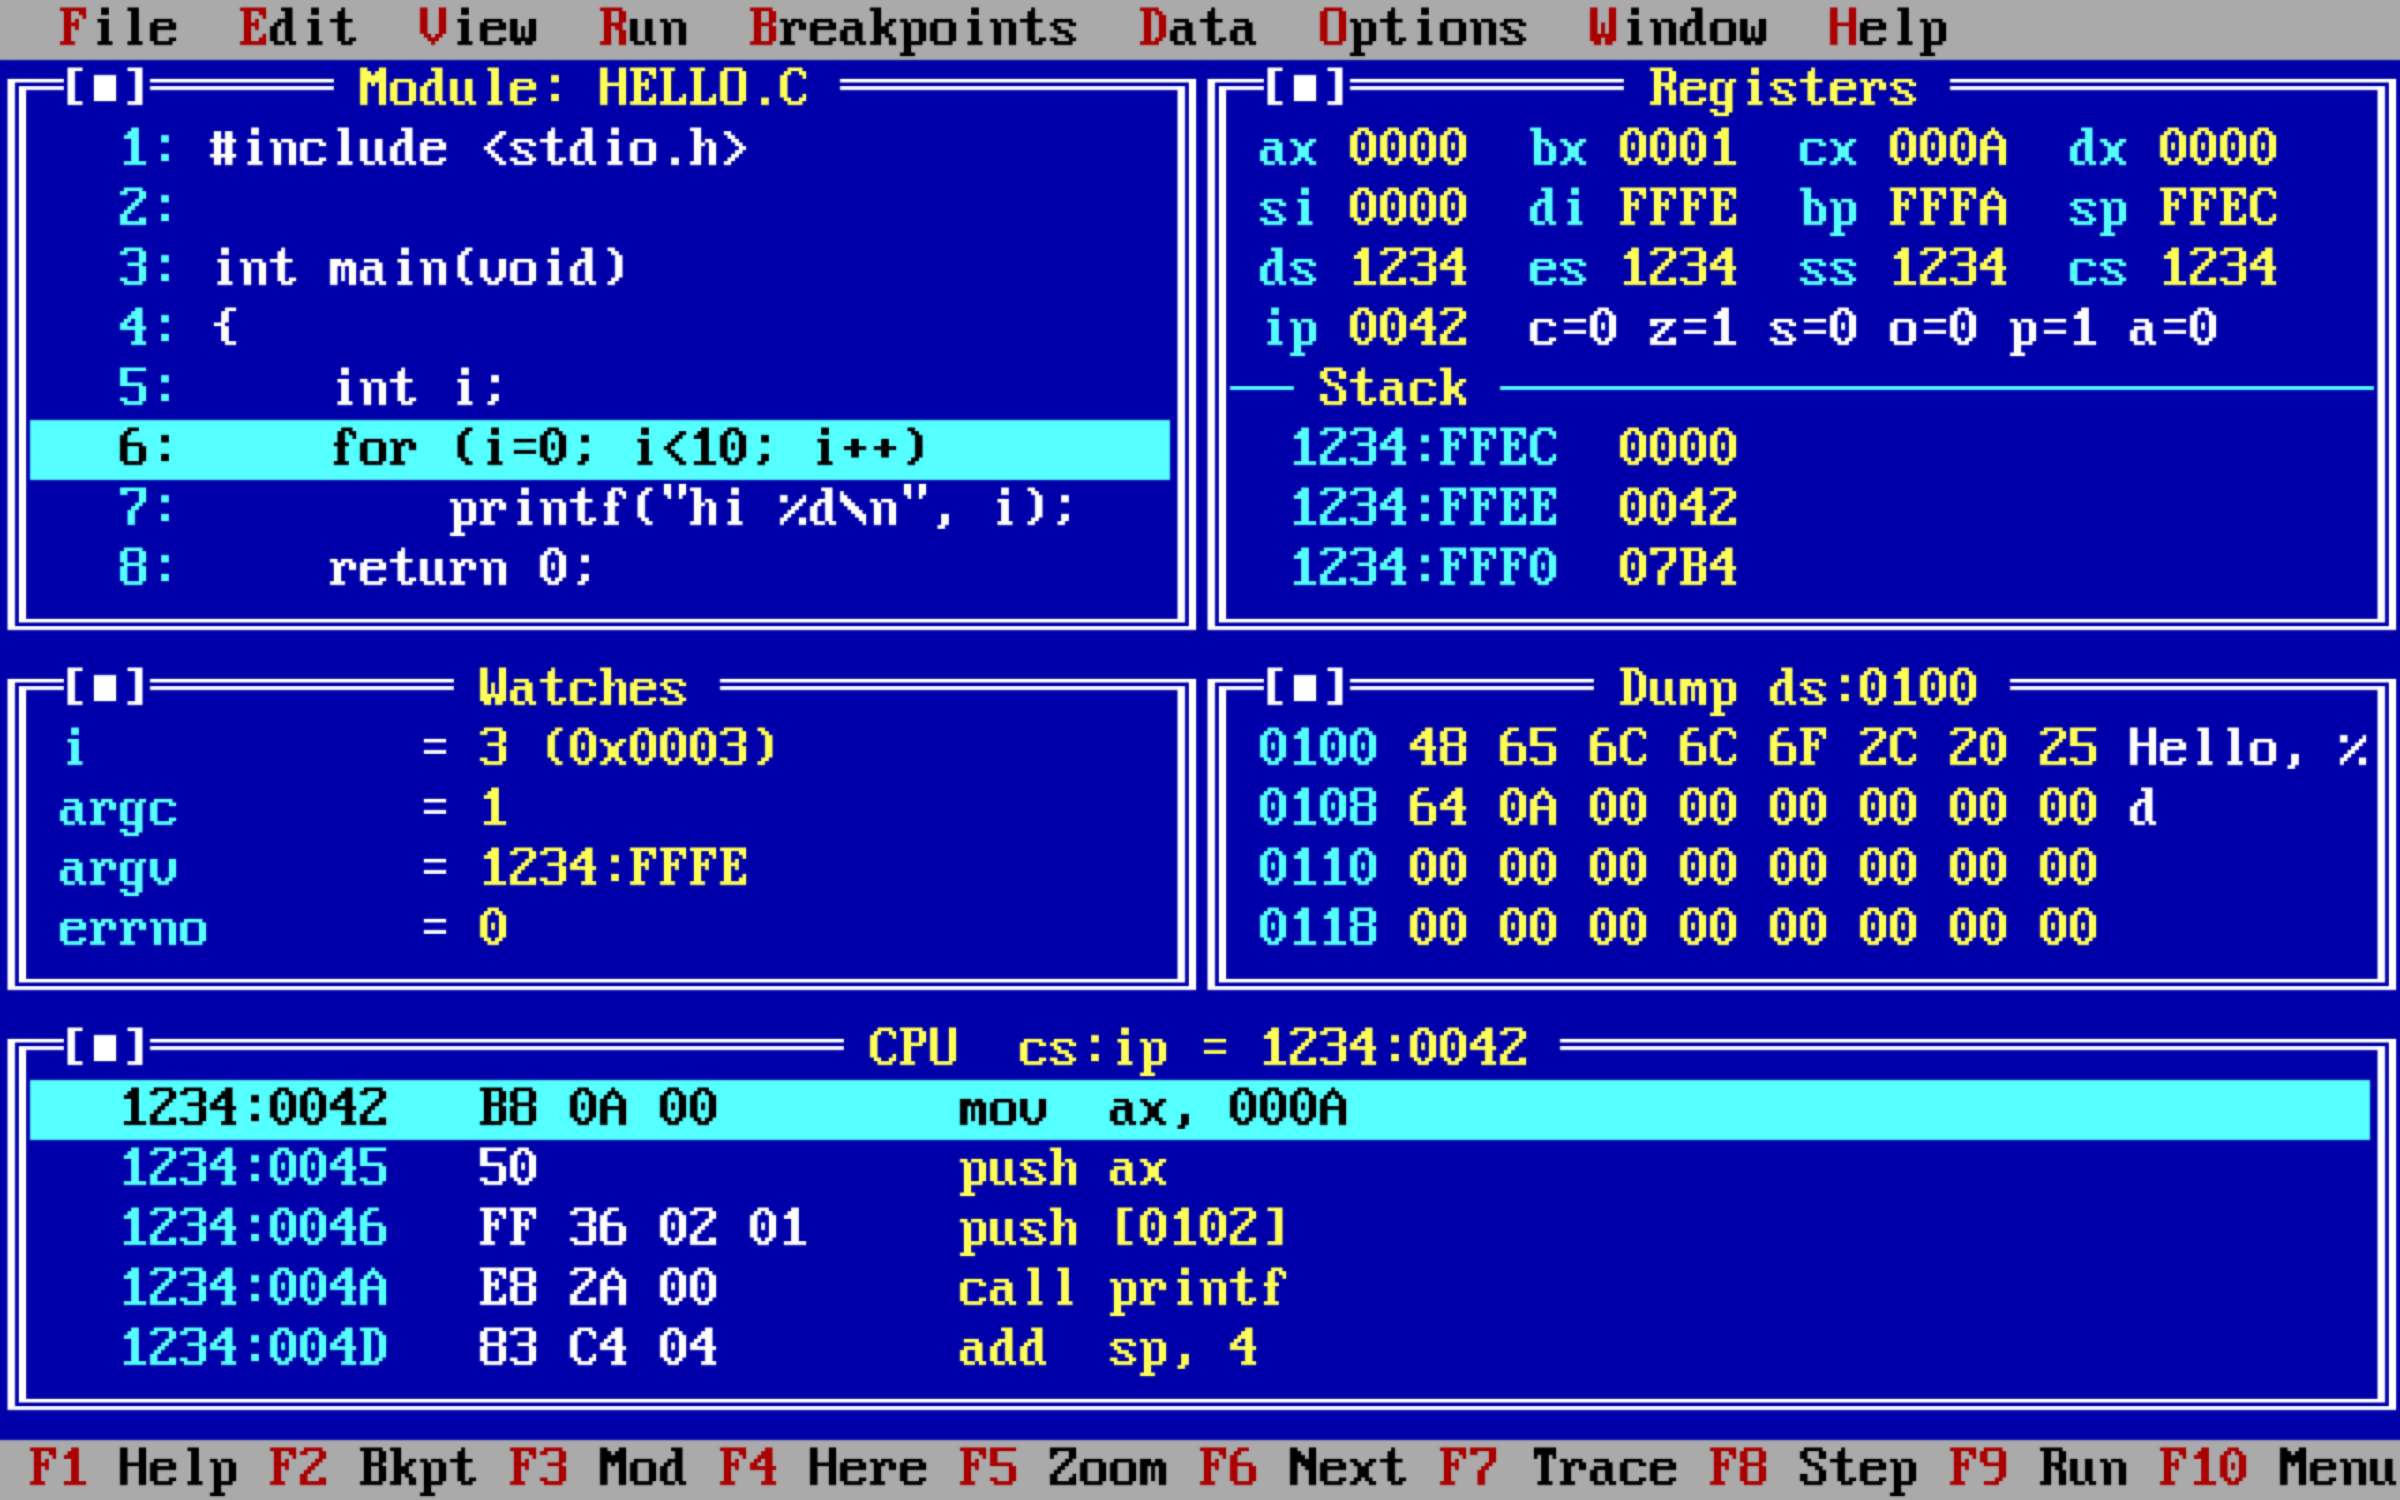Click F7 Trace in the status bar

(x=1558, y=1469)
